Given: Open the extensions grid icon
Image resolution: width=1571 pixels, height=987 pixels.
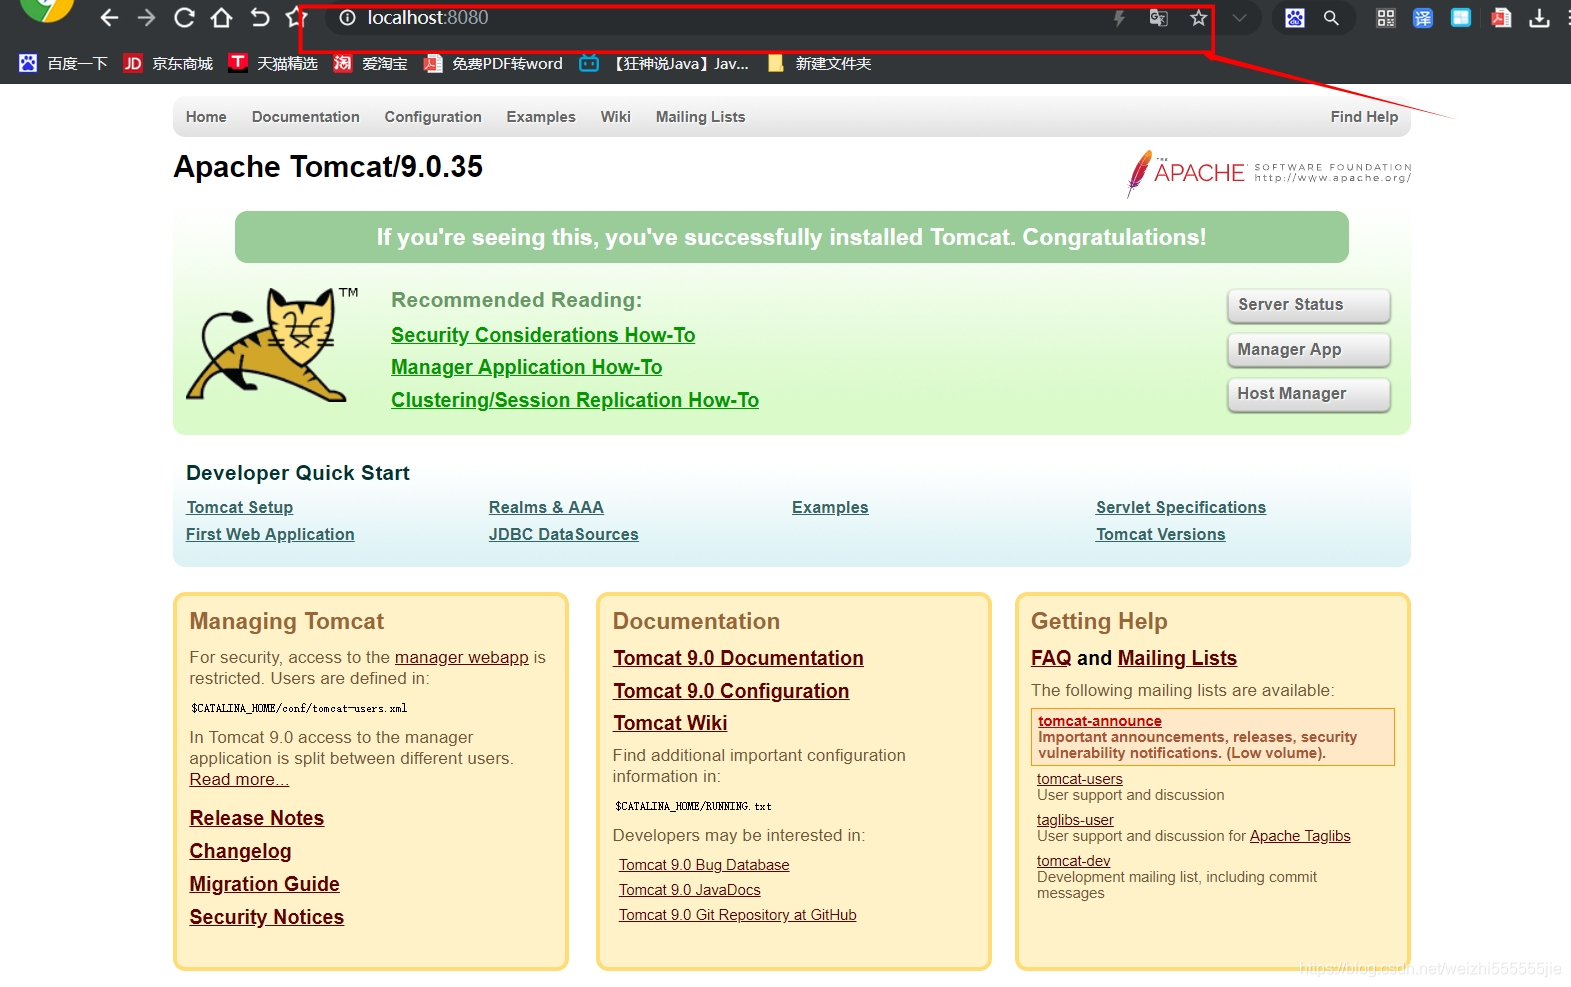Looking at the screenshot, I should tap(1385, 18).
